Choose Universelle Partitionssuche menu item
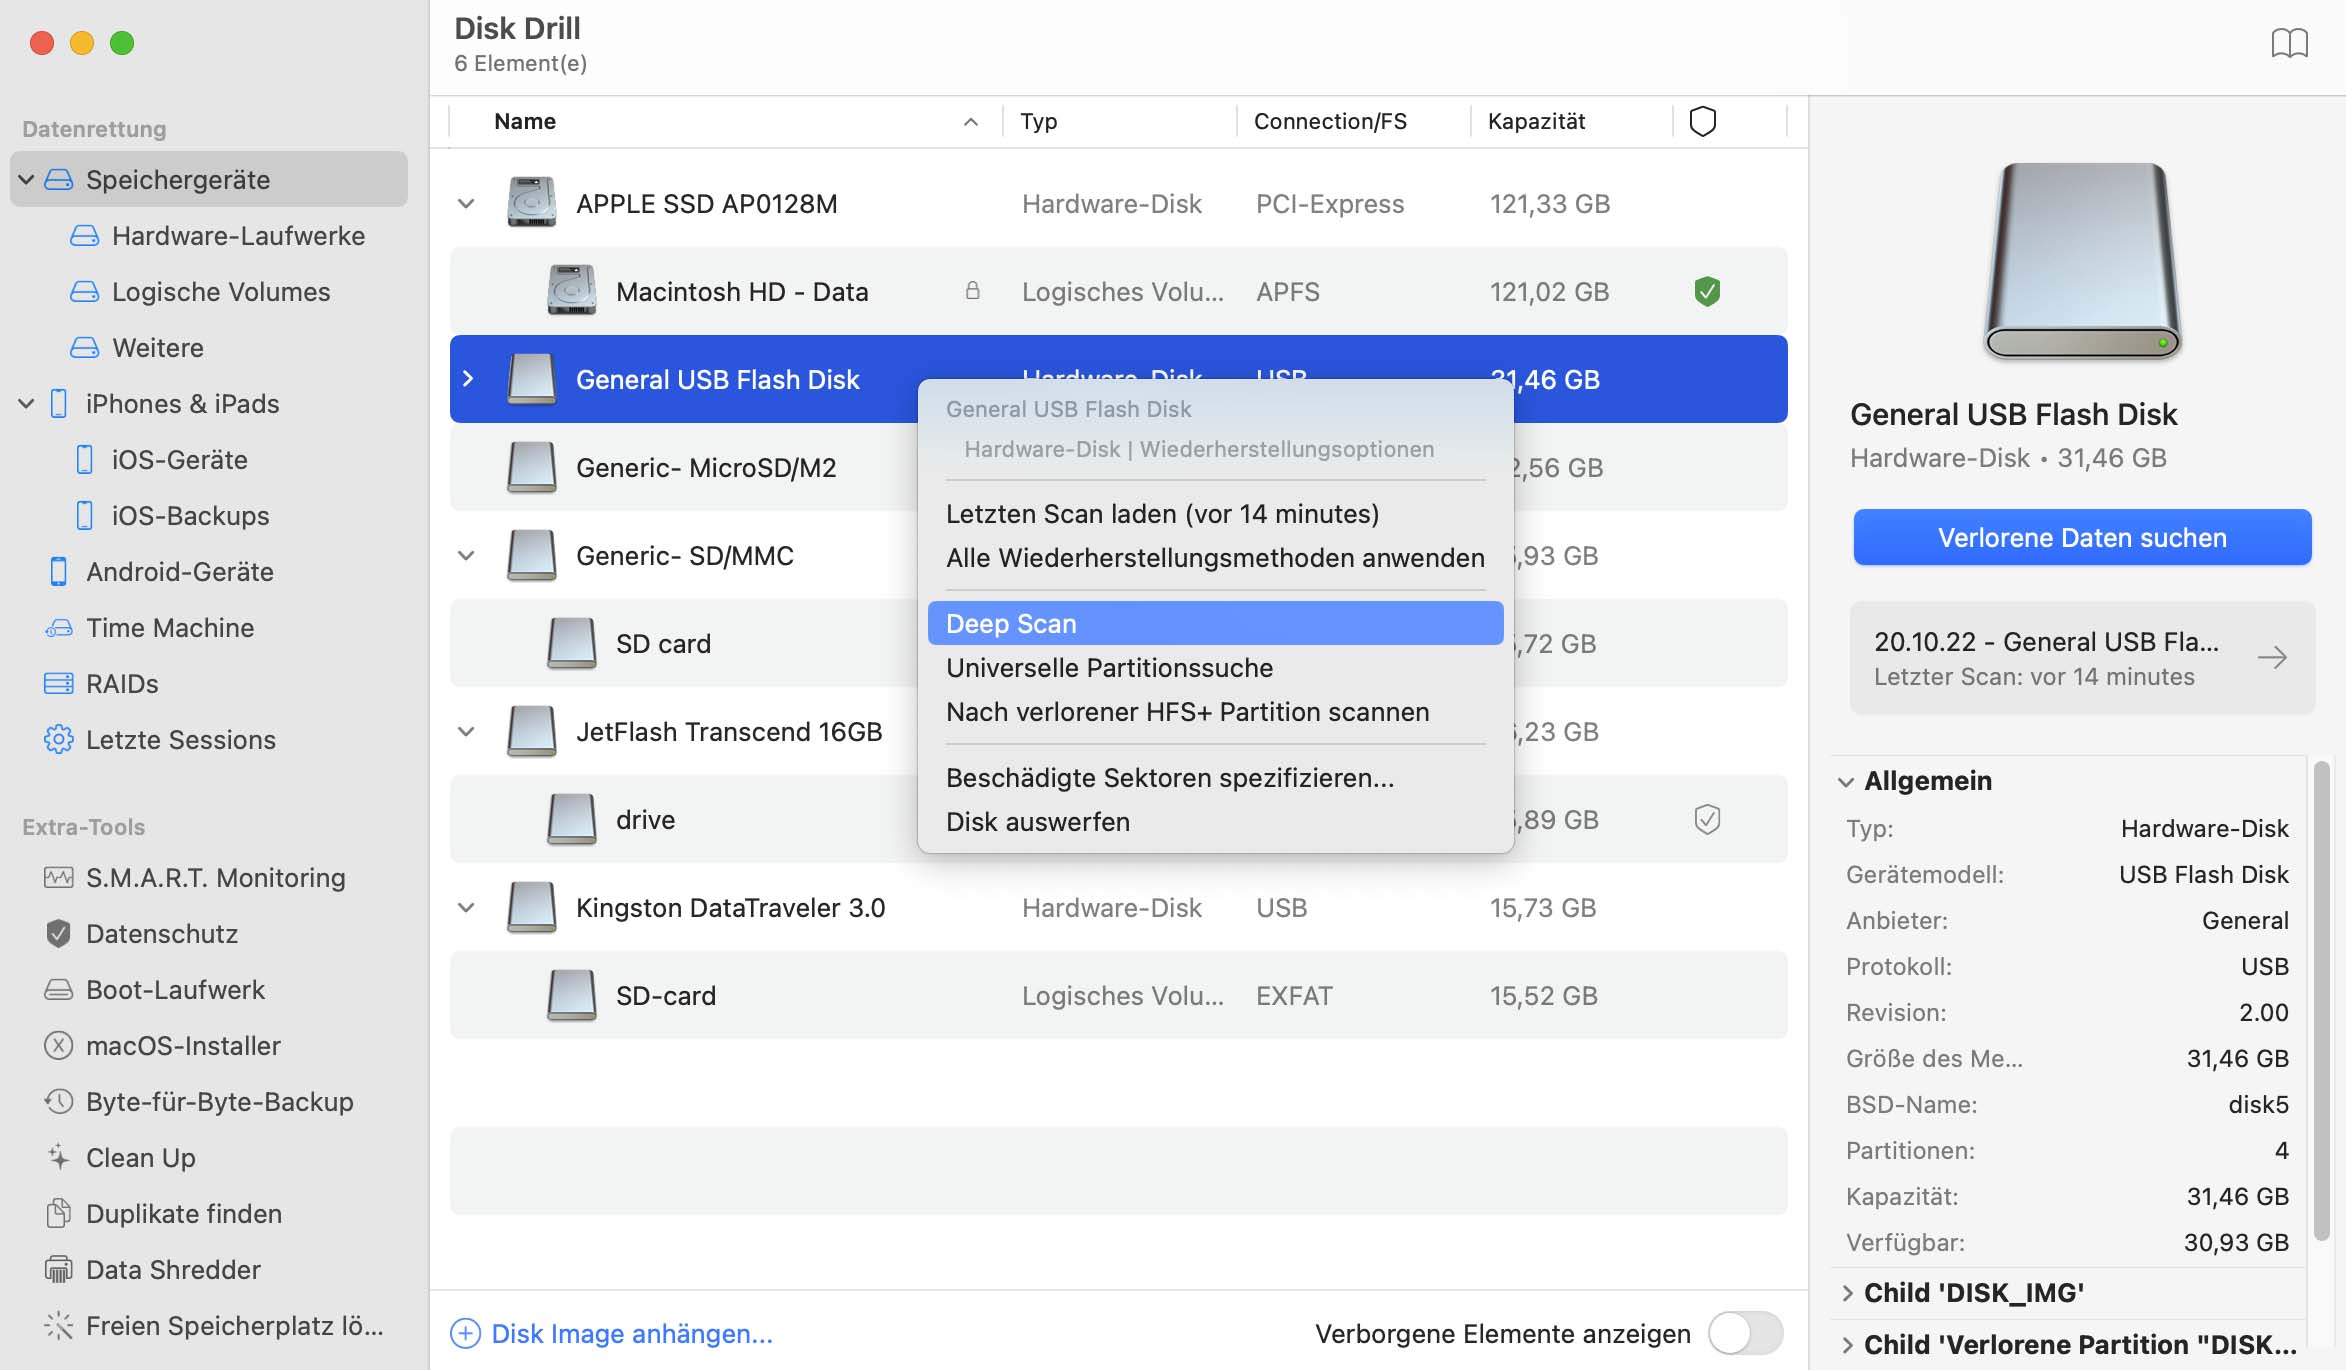2346x1370 pixels. (1215, 668)
